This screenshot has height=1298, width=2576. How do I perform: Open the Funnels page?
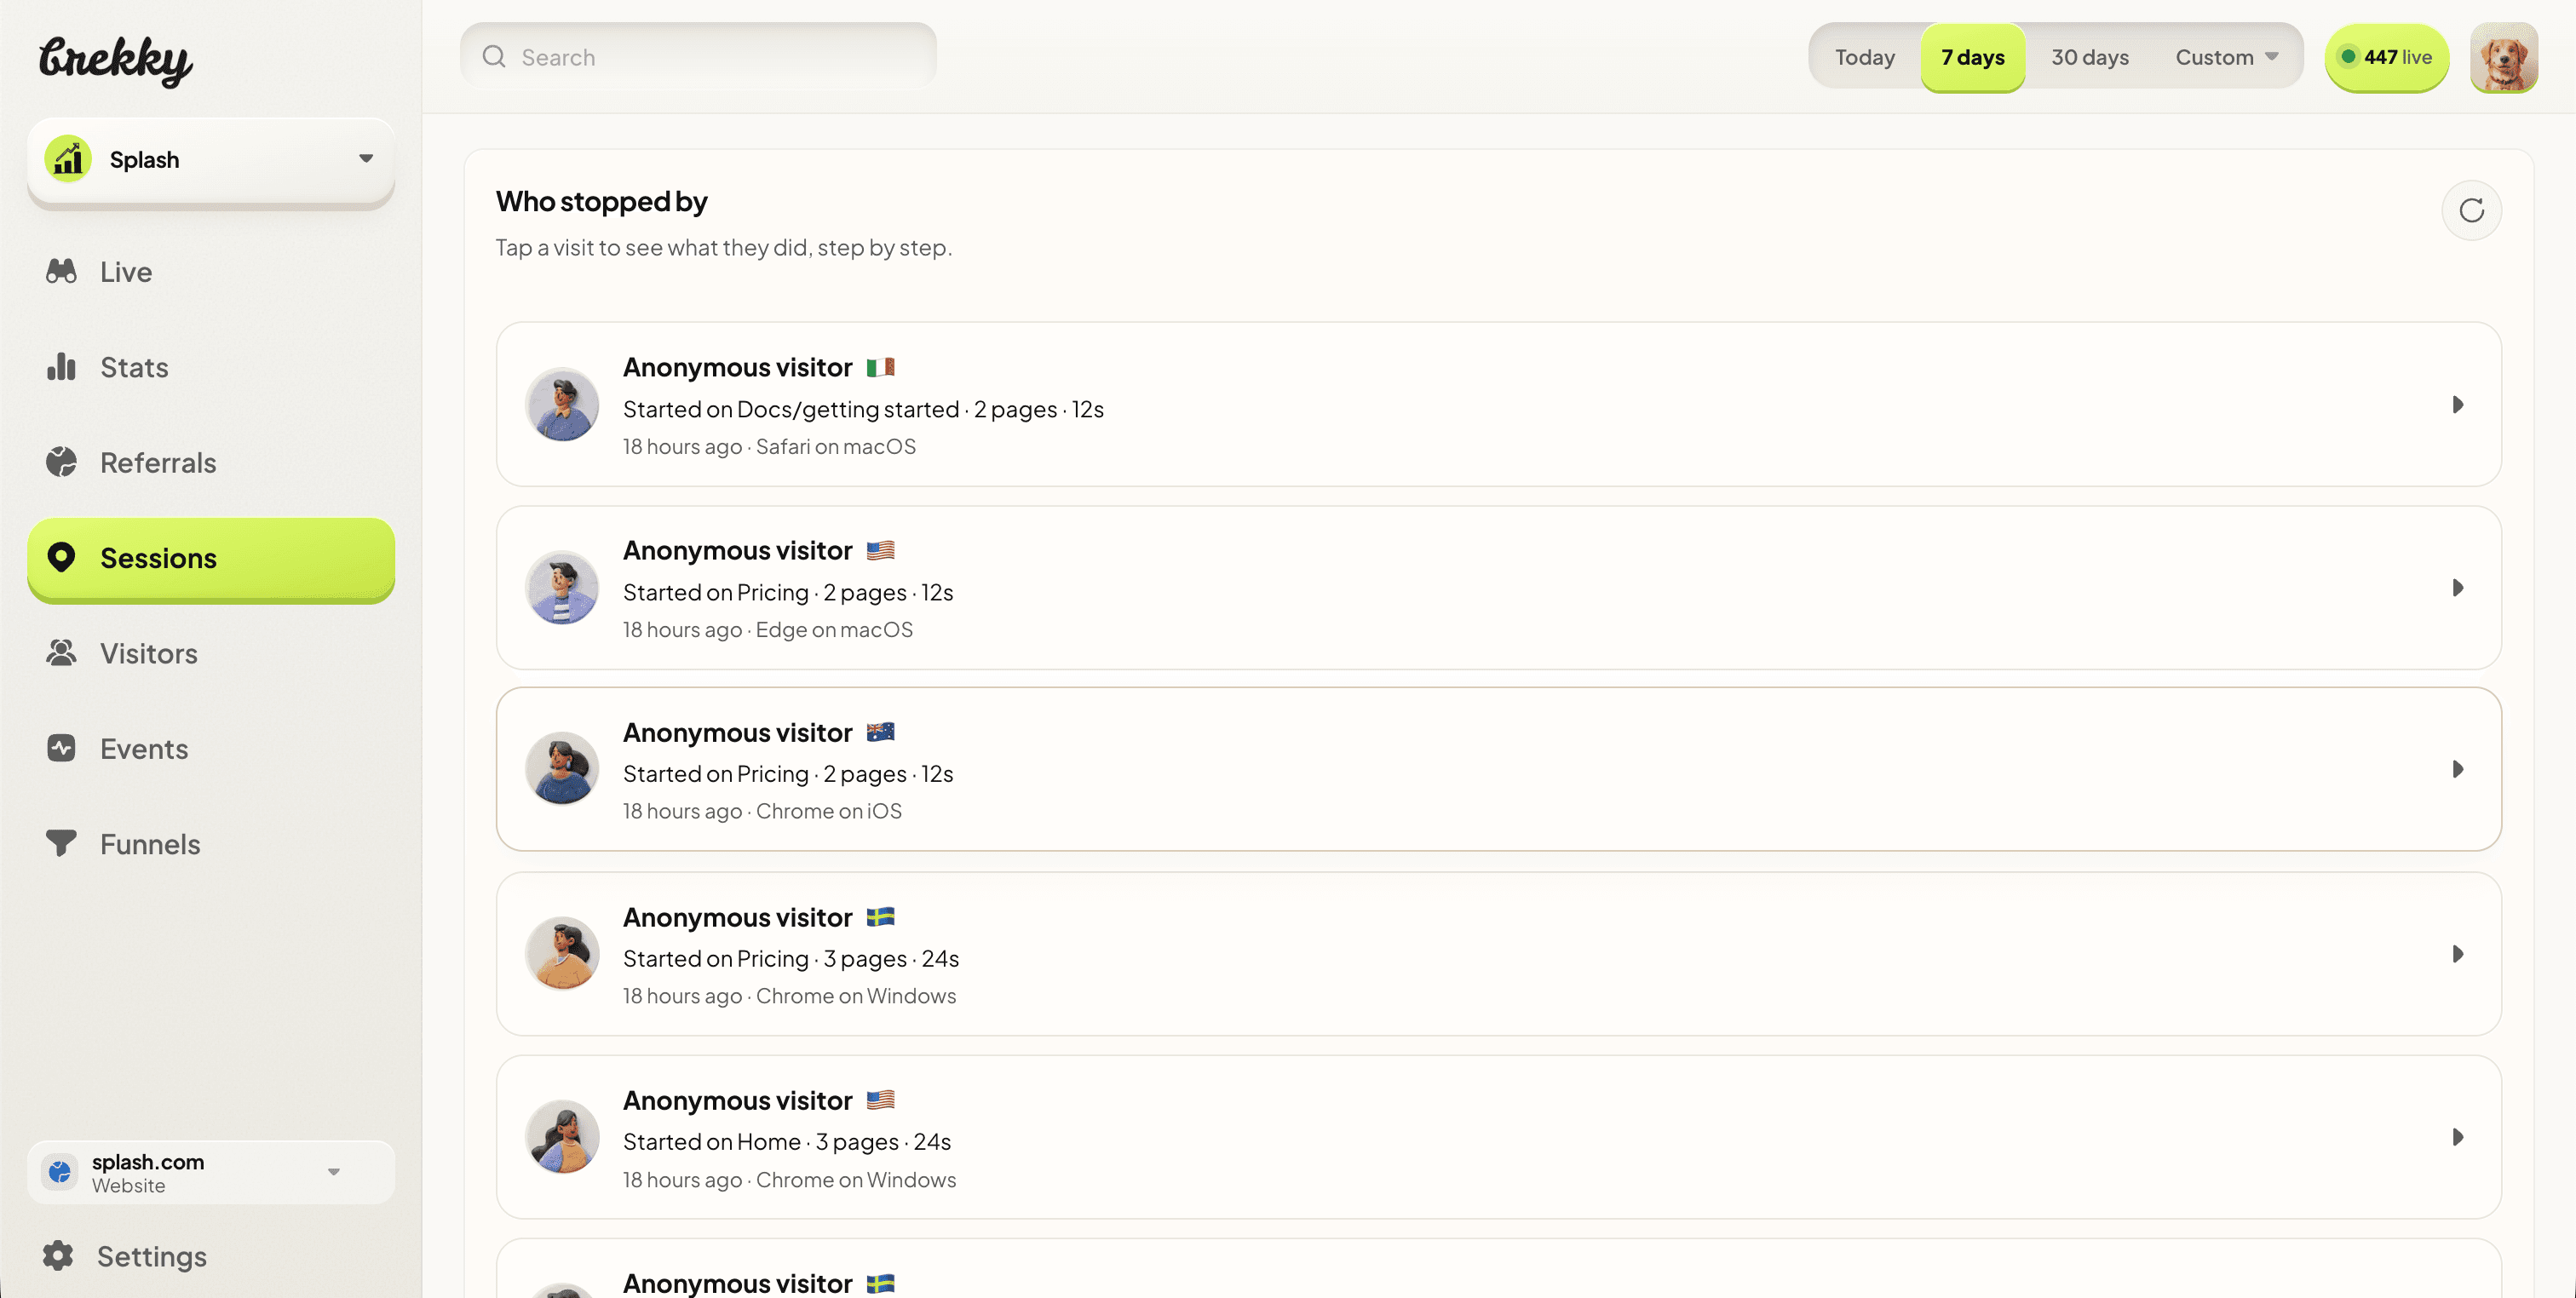[x=211, y=844]
